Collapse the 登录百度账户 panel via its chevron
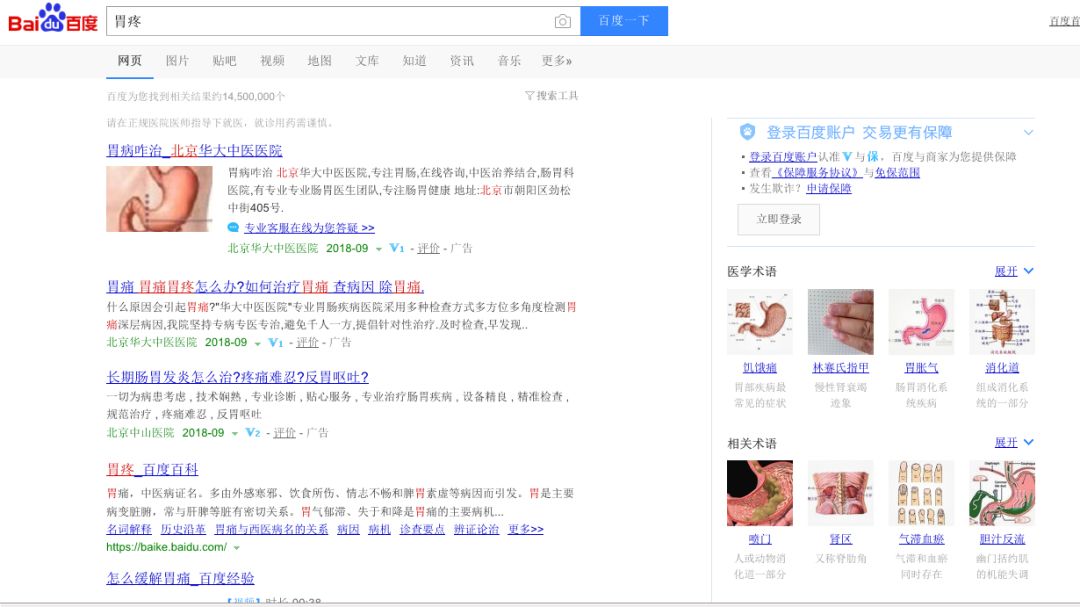The height and width of the screenshot is (607, 1080). coord(1029,132)
